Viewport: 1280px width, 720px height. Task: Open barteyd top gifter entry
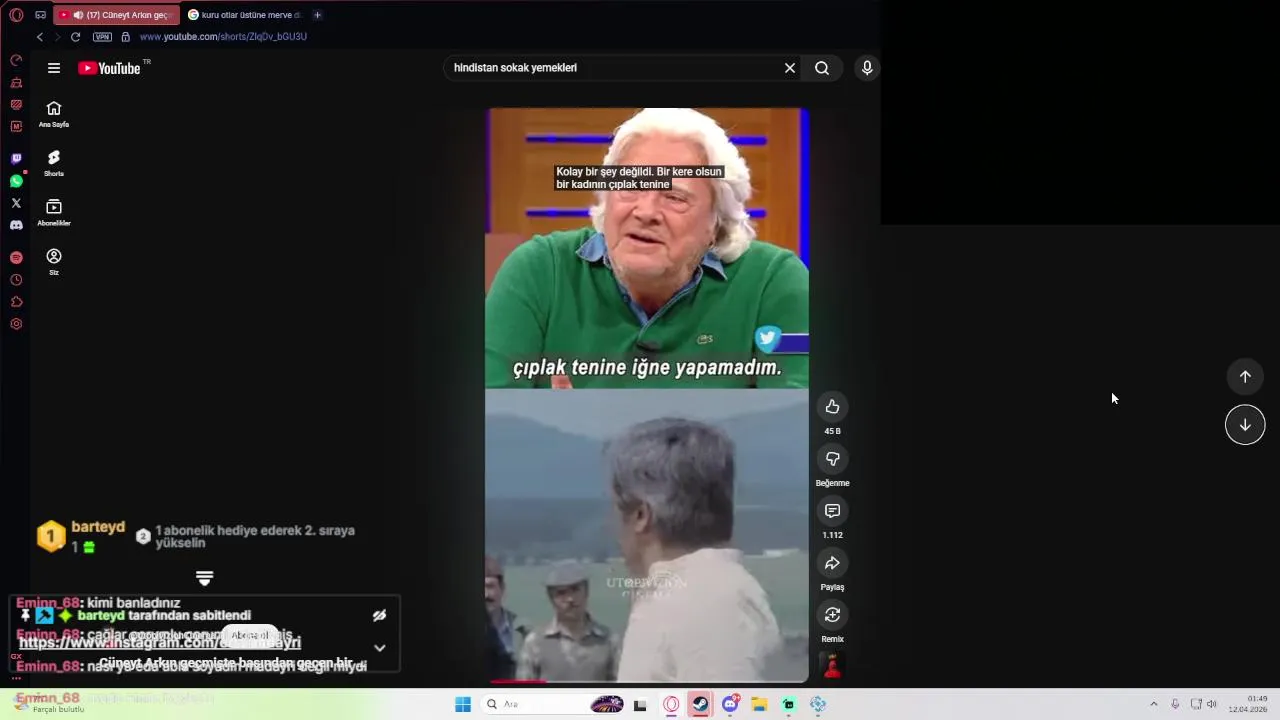(x=82, y=537)
